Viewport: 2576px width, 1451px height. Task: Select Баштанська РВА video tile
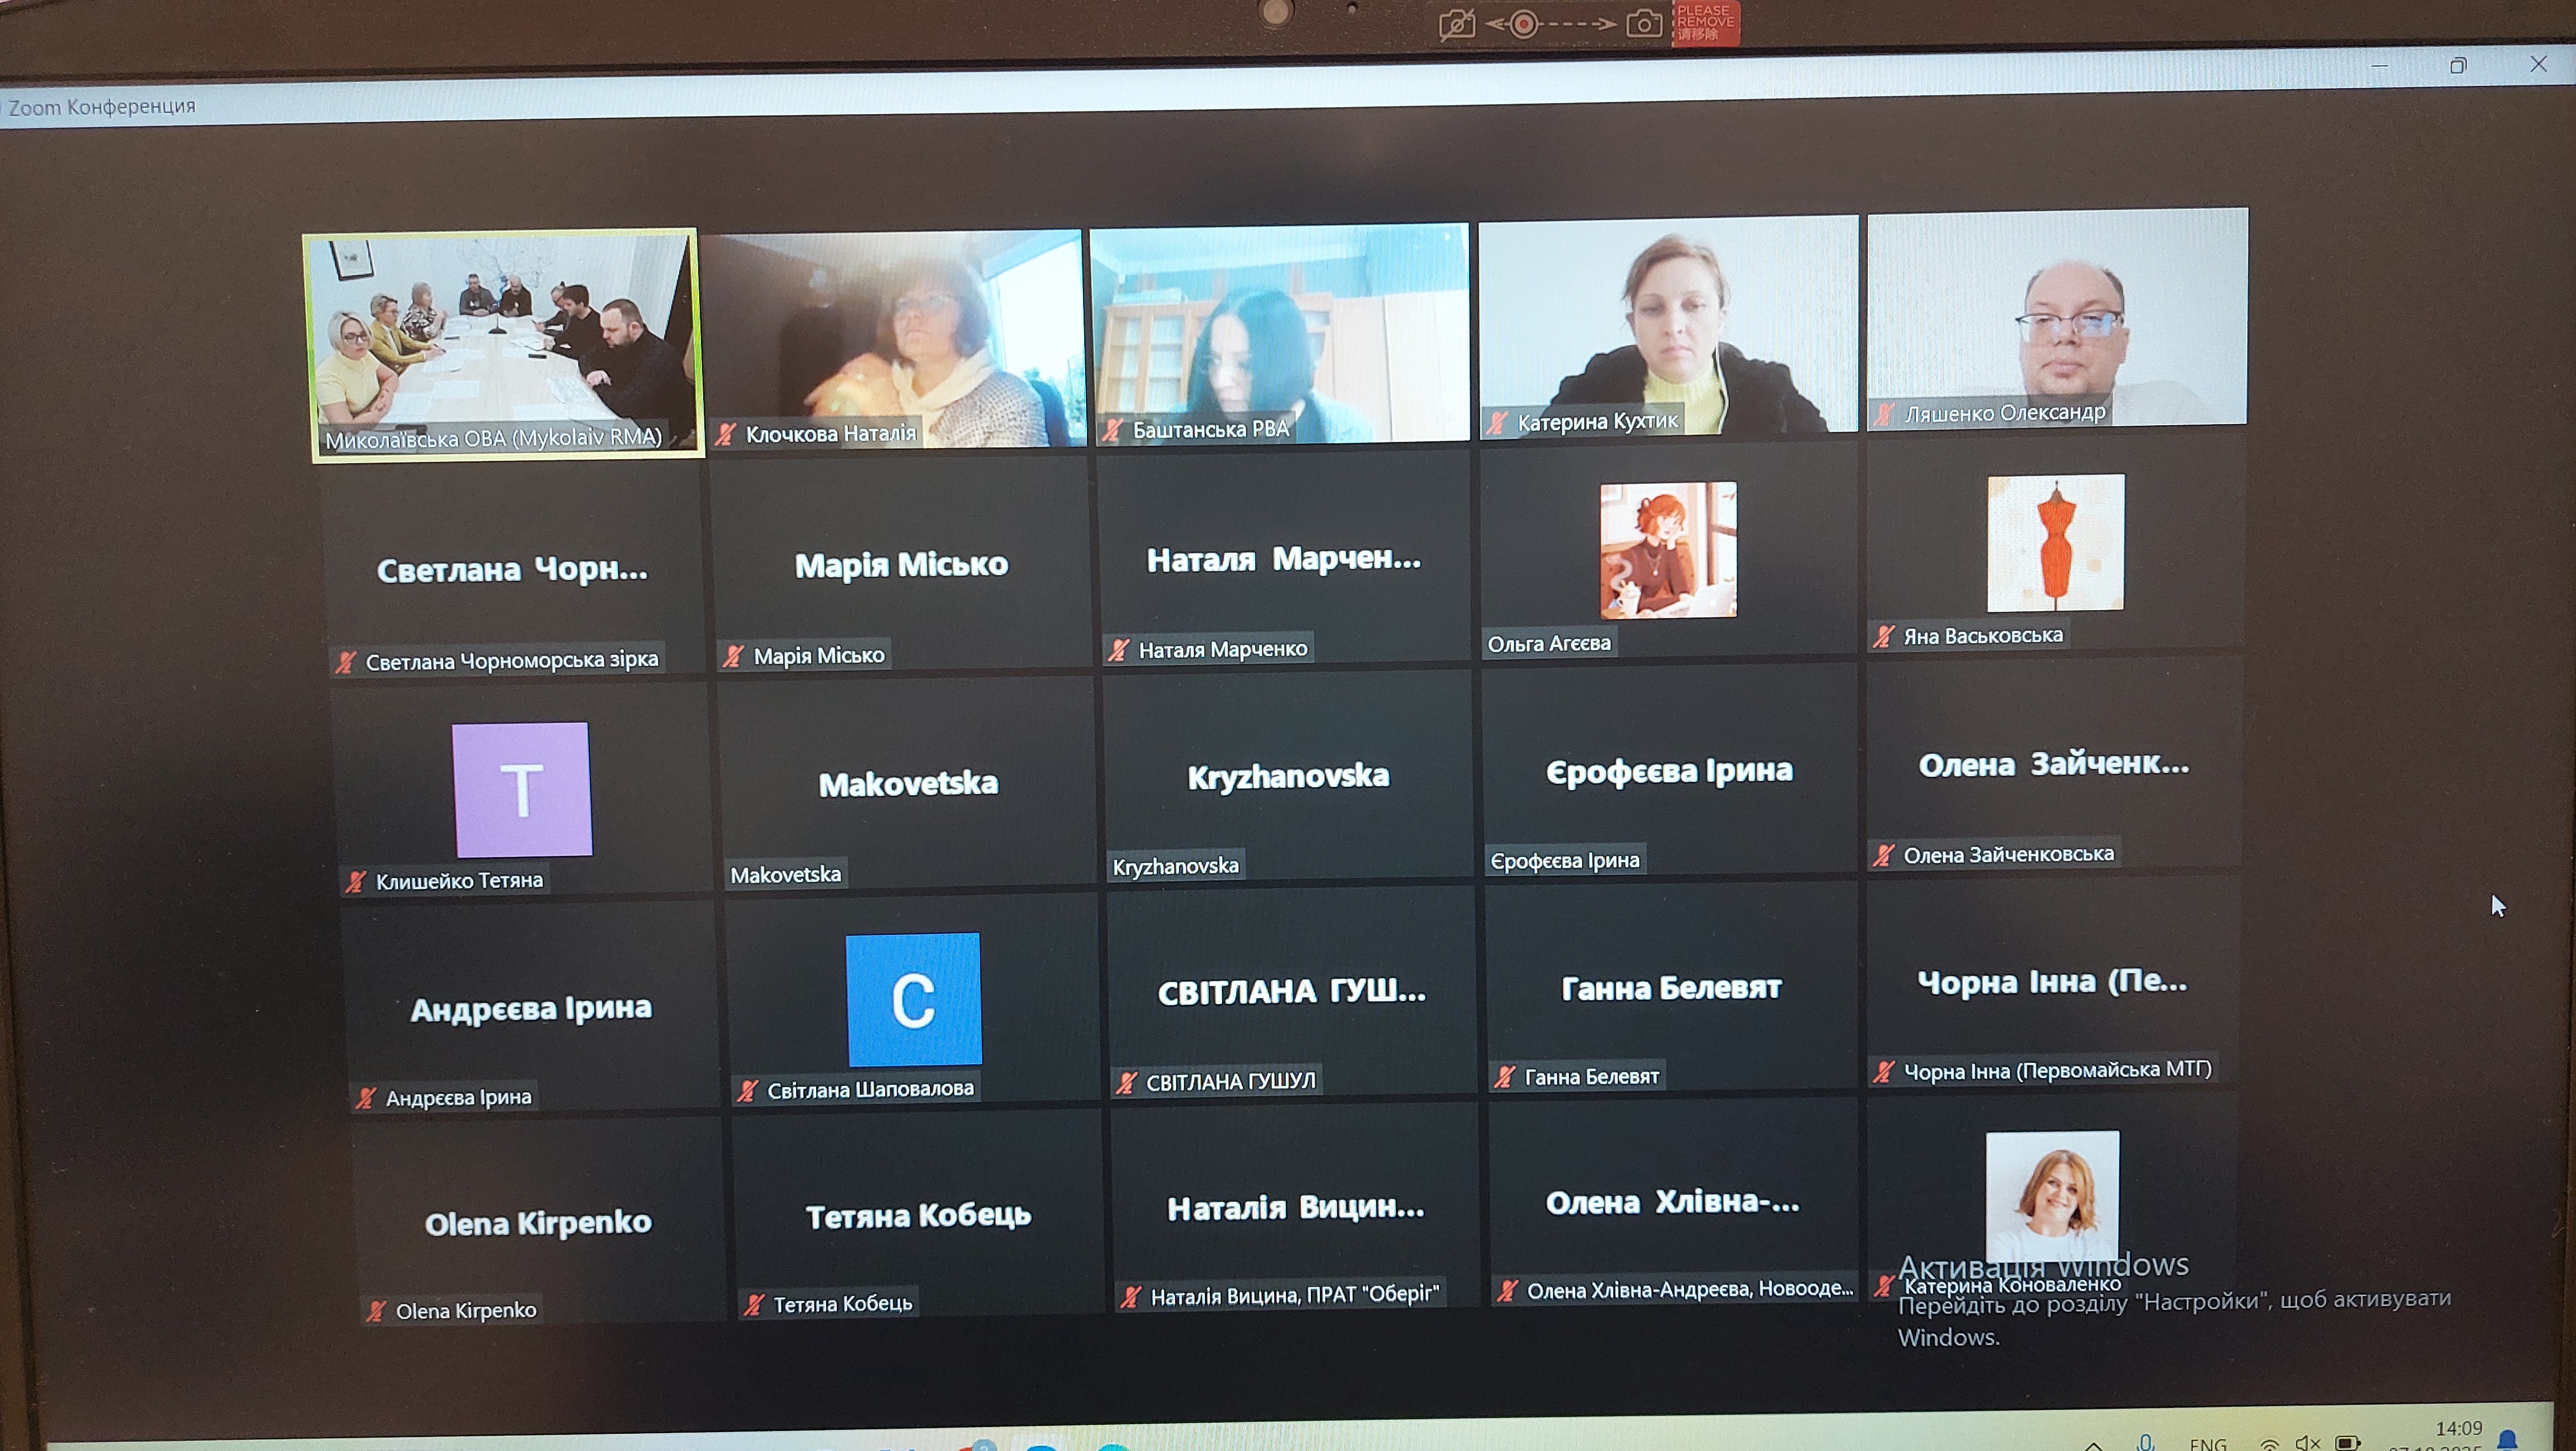[1280, 334]
